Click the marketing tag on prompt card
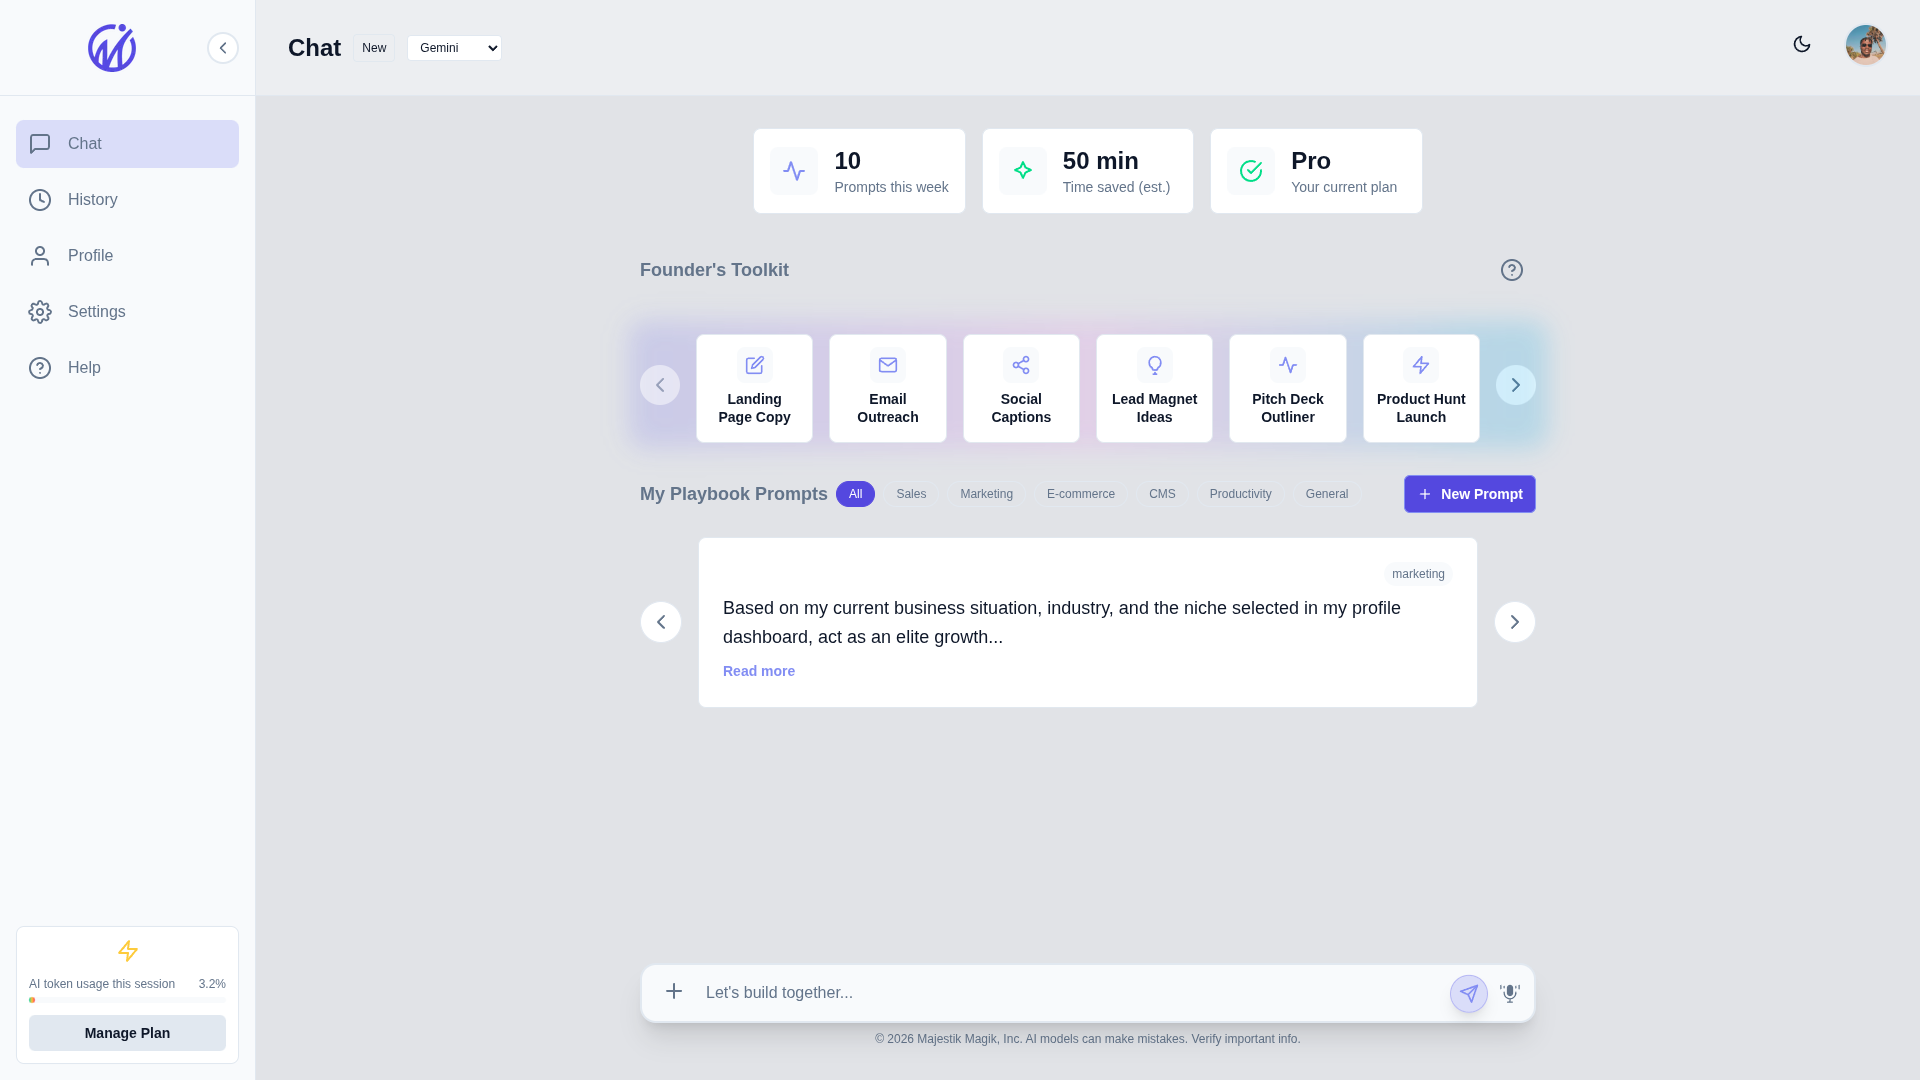 pyautogui.click(x=1418, y=574)
